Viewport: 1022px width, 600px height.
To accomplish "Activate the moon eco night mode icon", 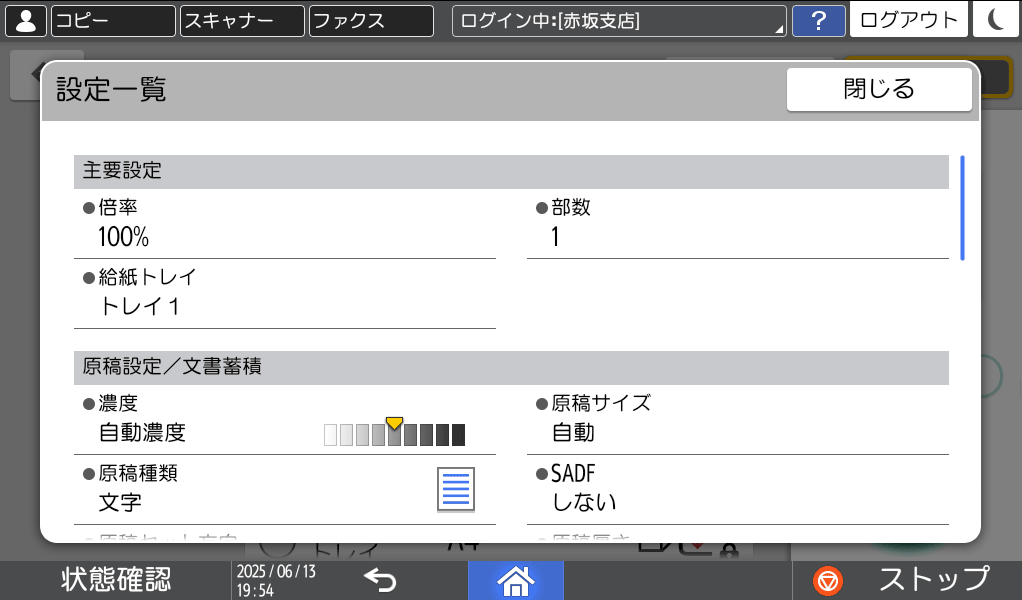I will (x=996, y=20).
